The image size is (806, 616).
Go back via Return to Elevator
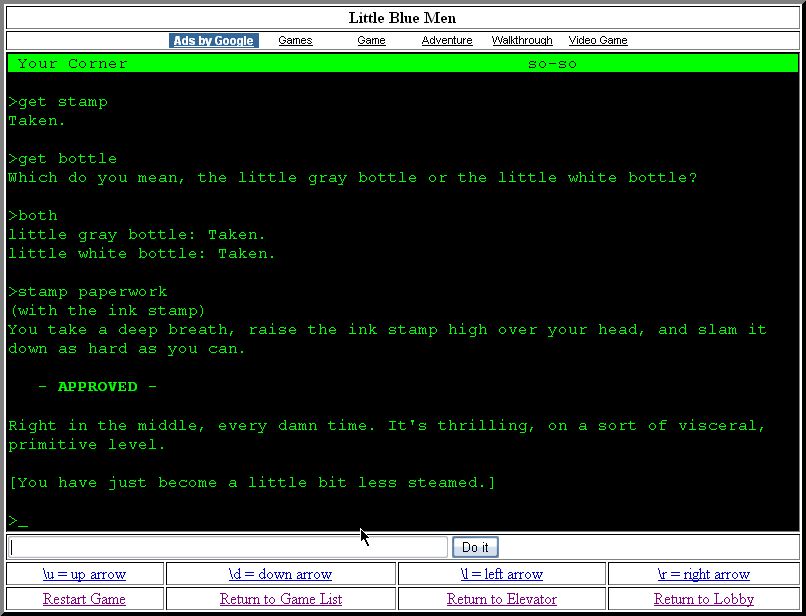click(501, 599)
